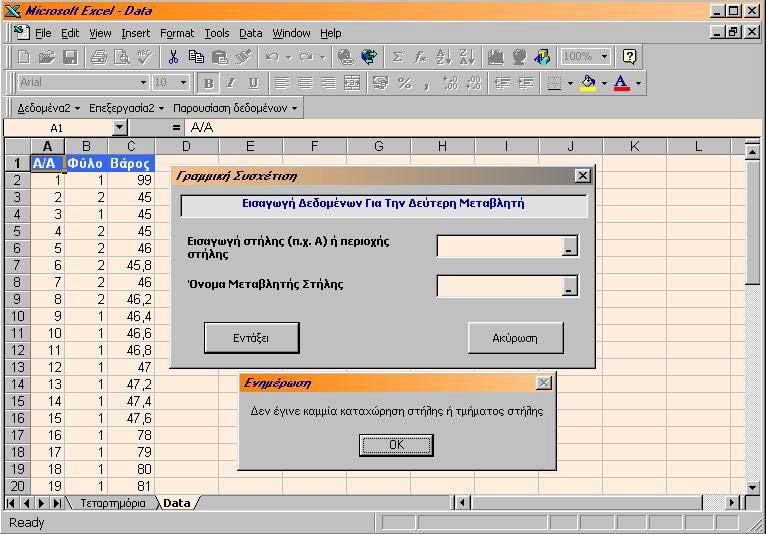Collapse dialog button beside column range field
The image size is (766, 534).
[x=569, y=246]
